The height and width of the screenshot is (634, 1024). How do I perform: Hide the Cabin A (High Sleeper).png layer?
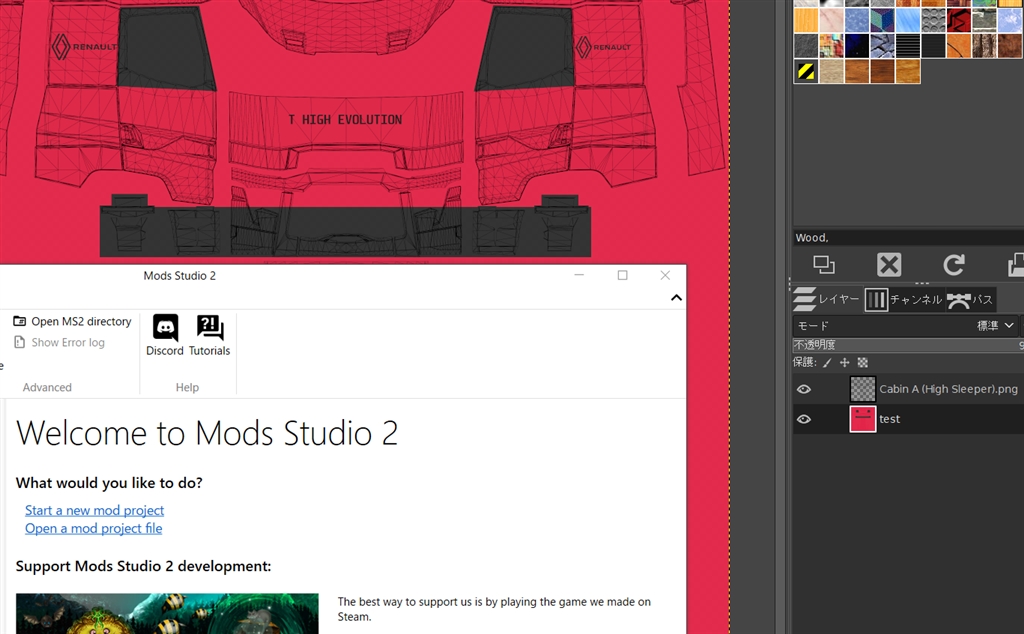click(x=803, y=389)
